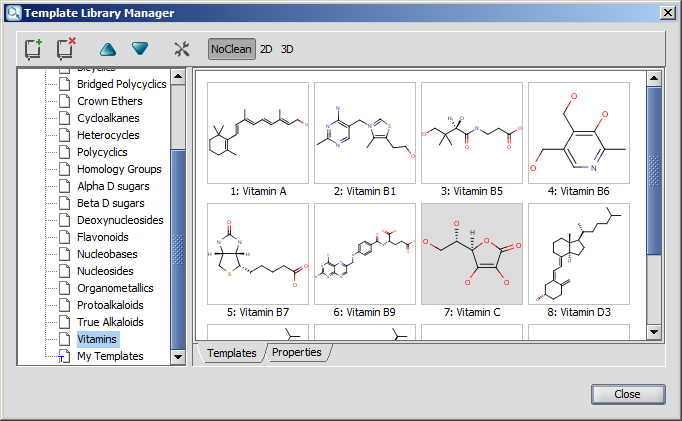Screen dimensions: 682x421
Task: Open the template settings tools icon
Action: click(x=182, y=49)
